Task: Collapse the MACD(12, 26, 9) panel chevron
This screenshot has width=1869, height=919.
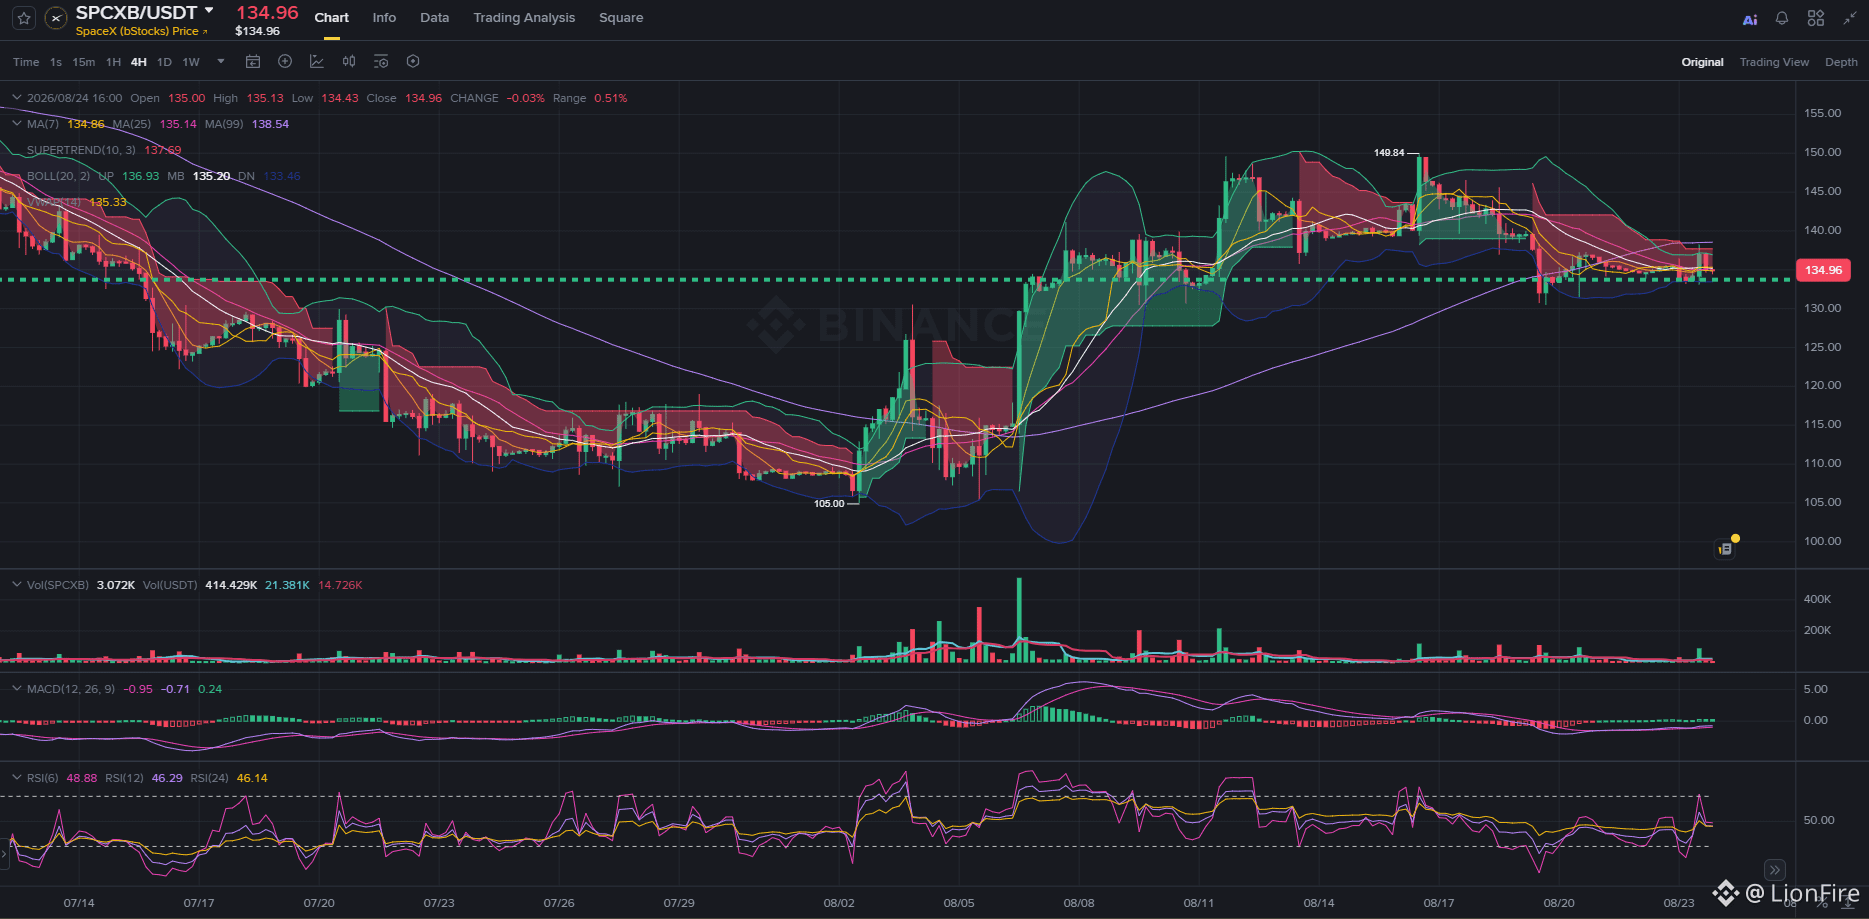Action: [x=16, y=689]
